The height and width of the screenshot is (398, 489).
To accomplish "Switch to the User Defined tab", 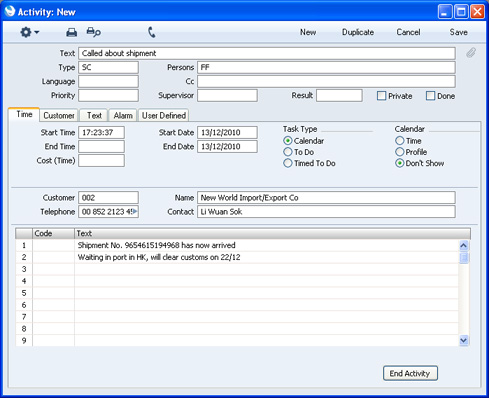I will tap(164, 115).
